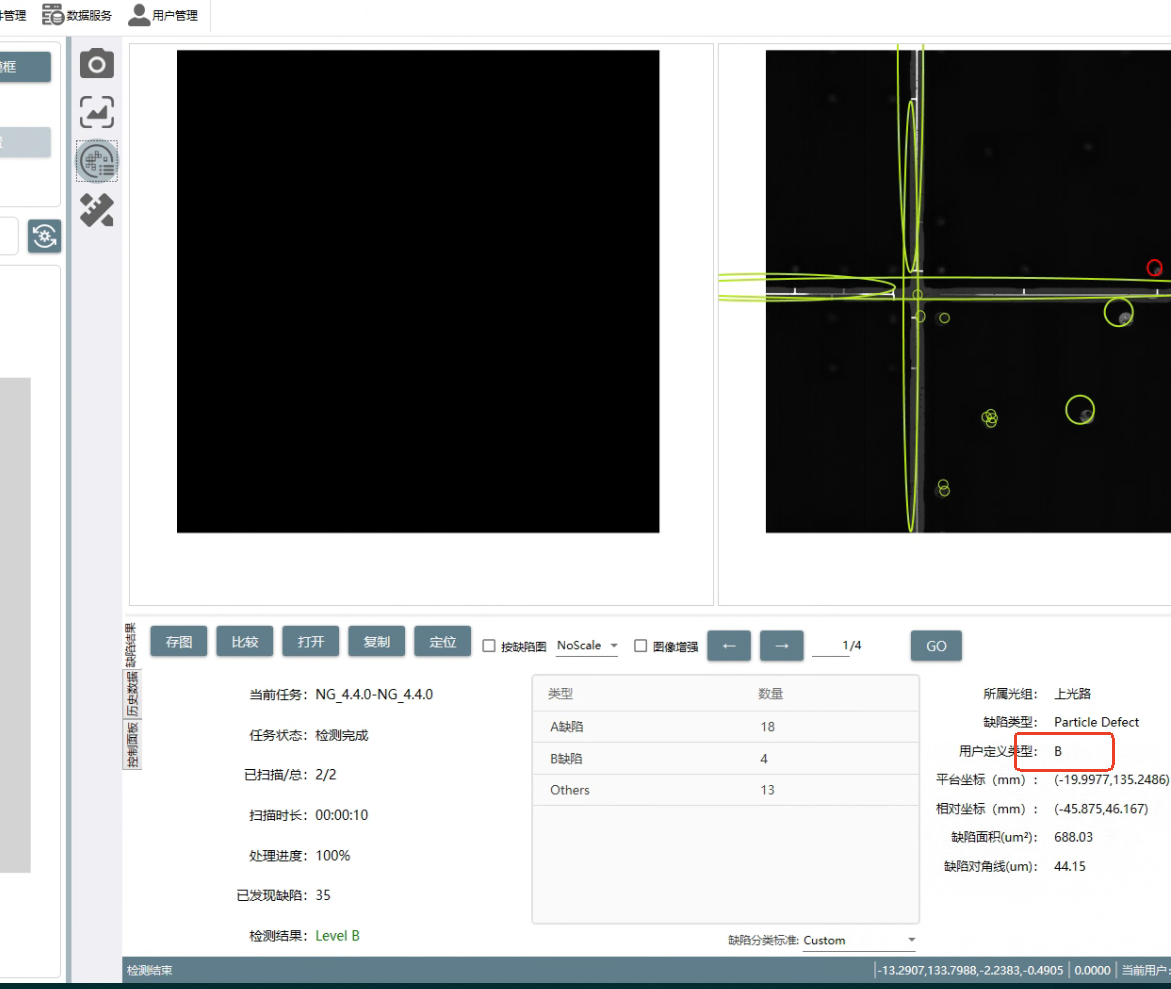Select the image frame capture icon
Viewport: 1171px width, 989px height.
97,112
